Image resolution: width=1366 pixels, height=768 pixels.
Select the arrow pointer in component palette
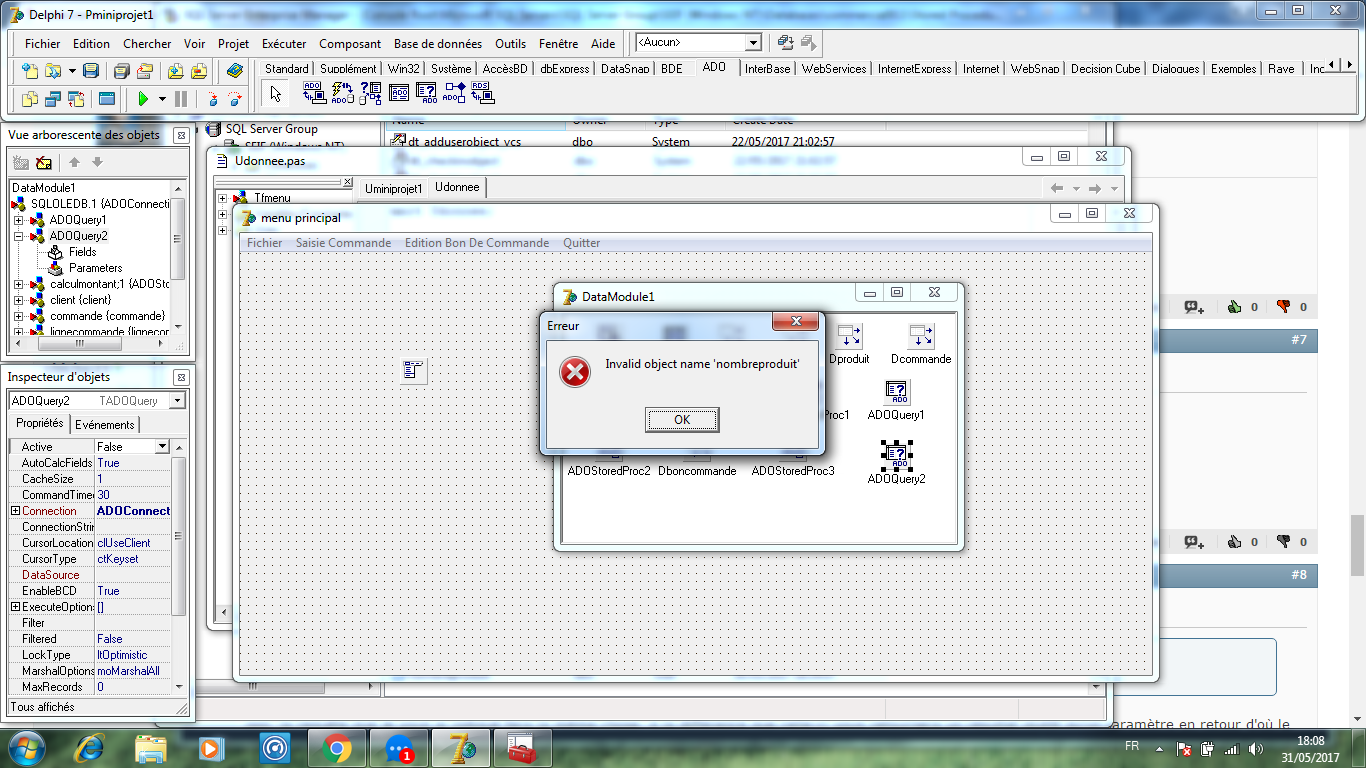point(276,94)
